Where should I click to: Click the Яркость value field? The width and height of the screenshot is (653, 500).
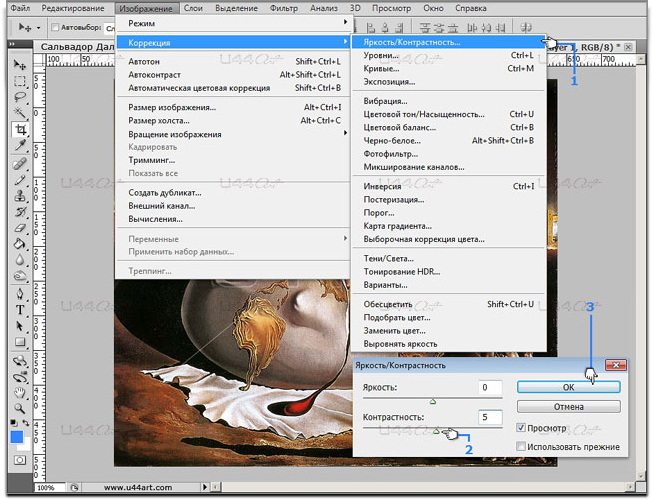(x=490, y=387)
